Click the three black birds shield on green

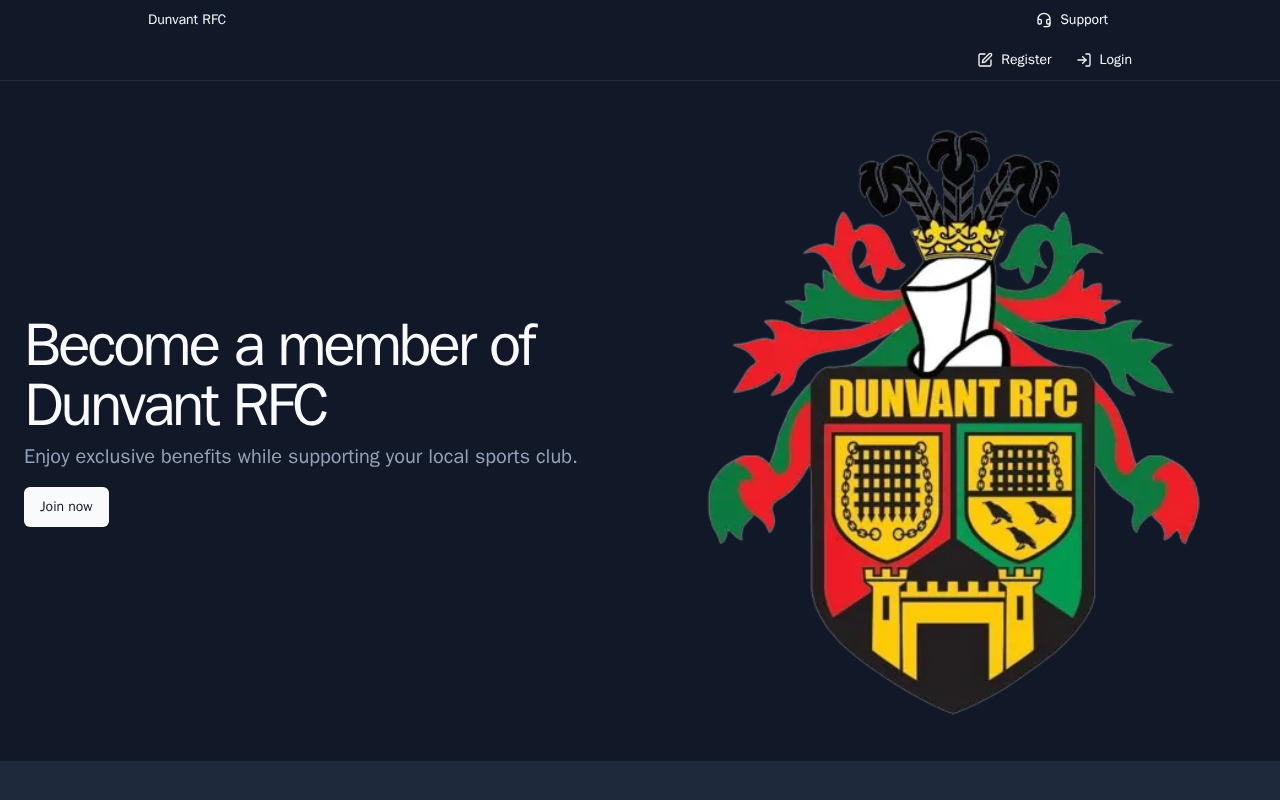click(1019, 492)
